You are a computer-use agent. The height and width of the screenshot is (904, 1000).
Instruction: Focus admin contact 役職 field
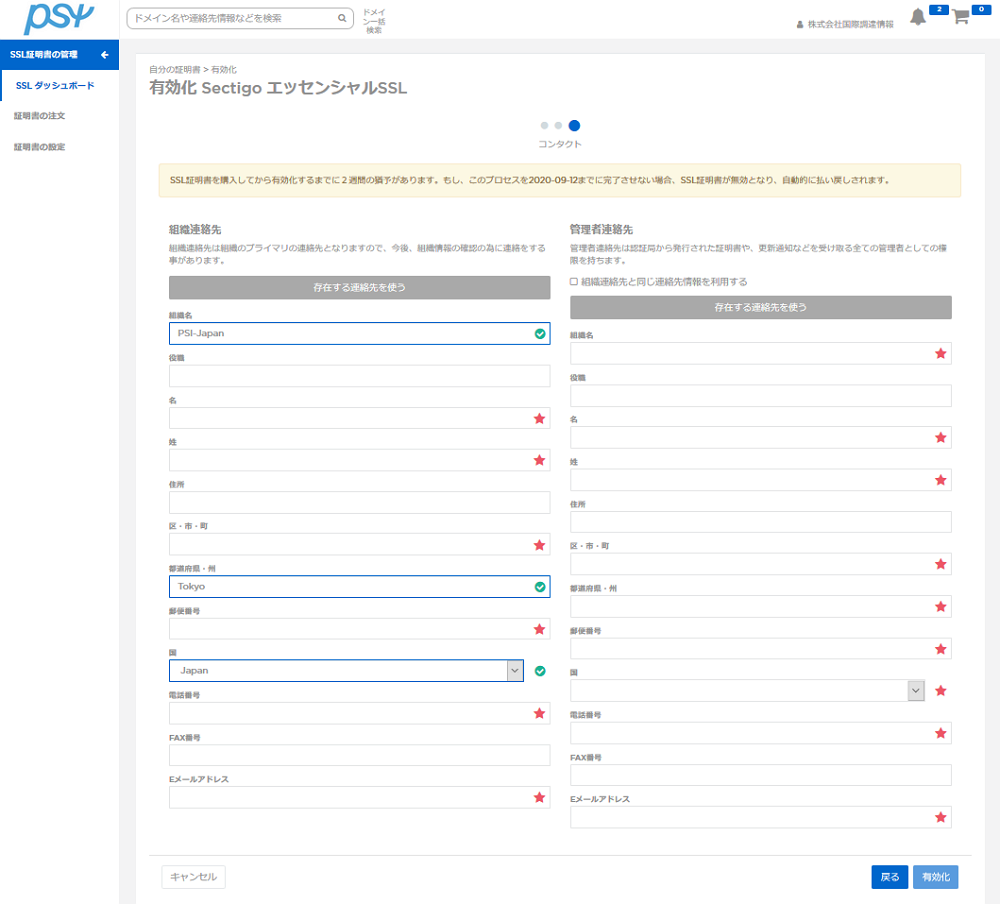pyautogui.click(x=760, y=396)
